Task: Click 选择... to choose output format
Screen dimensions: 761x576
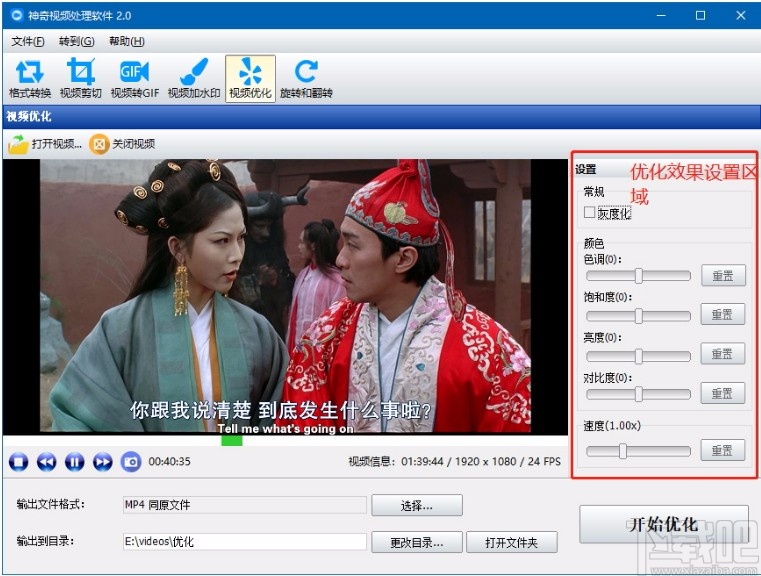Action: click(417, 506)
